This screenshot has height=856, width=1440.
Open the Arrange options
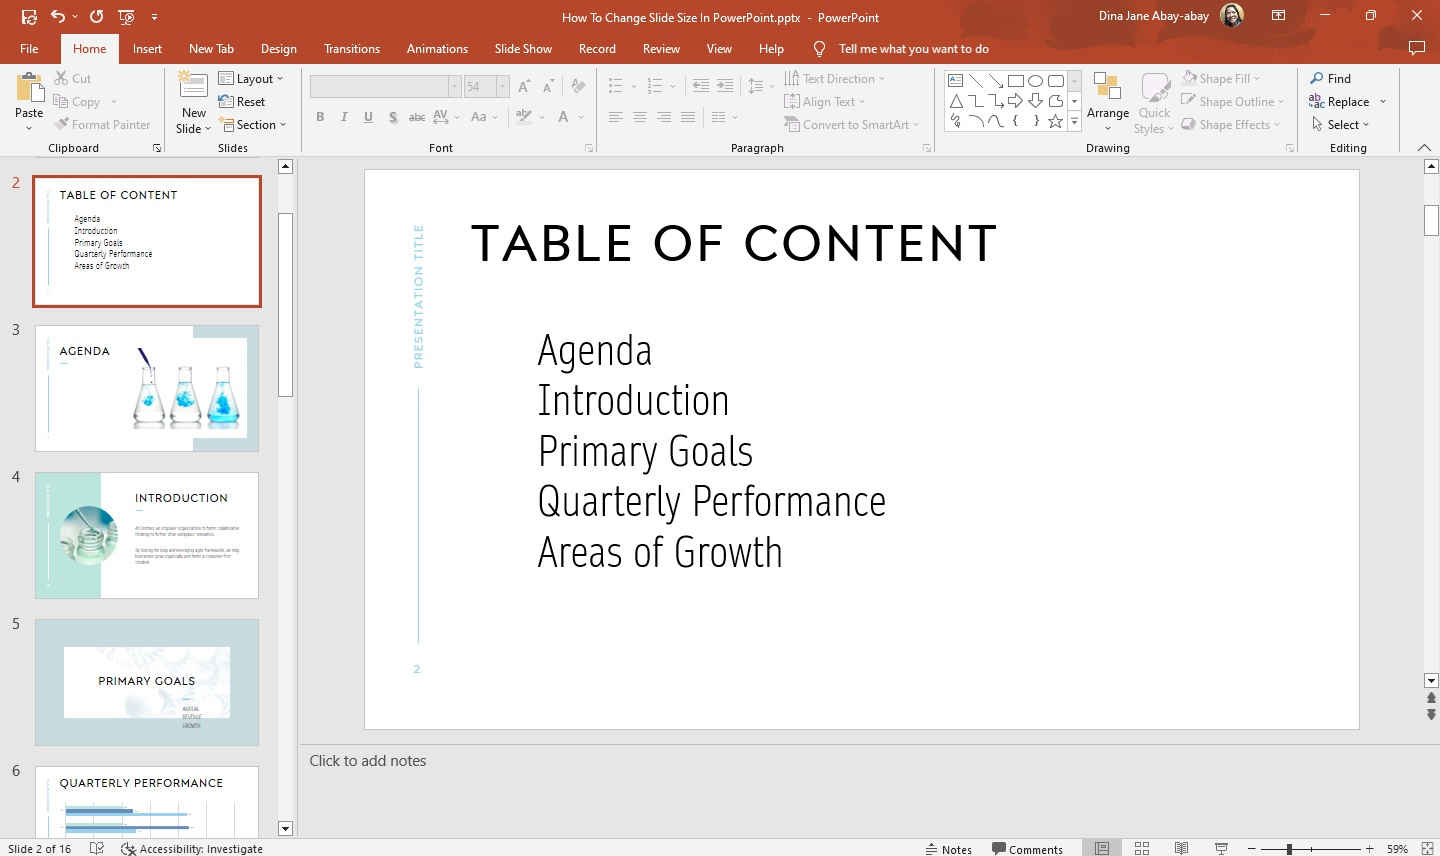(x=1108, y=101)
